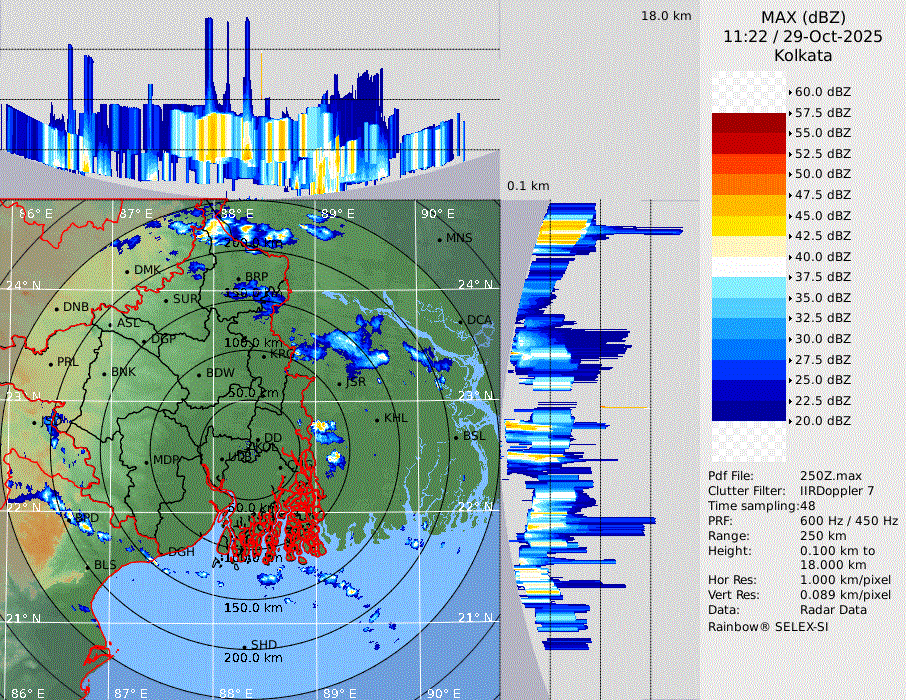Select the orange 47.5 dBZ color band
906x700 pixels.
click(x=749, y=205)
